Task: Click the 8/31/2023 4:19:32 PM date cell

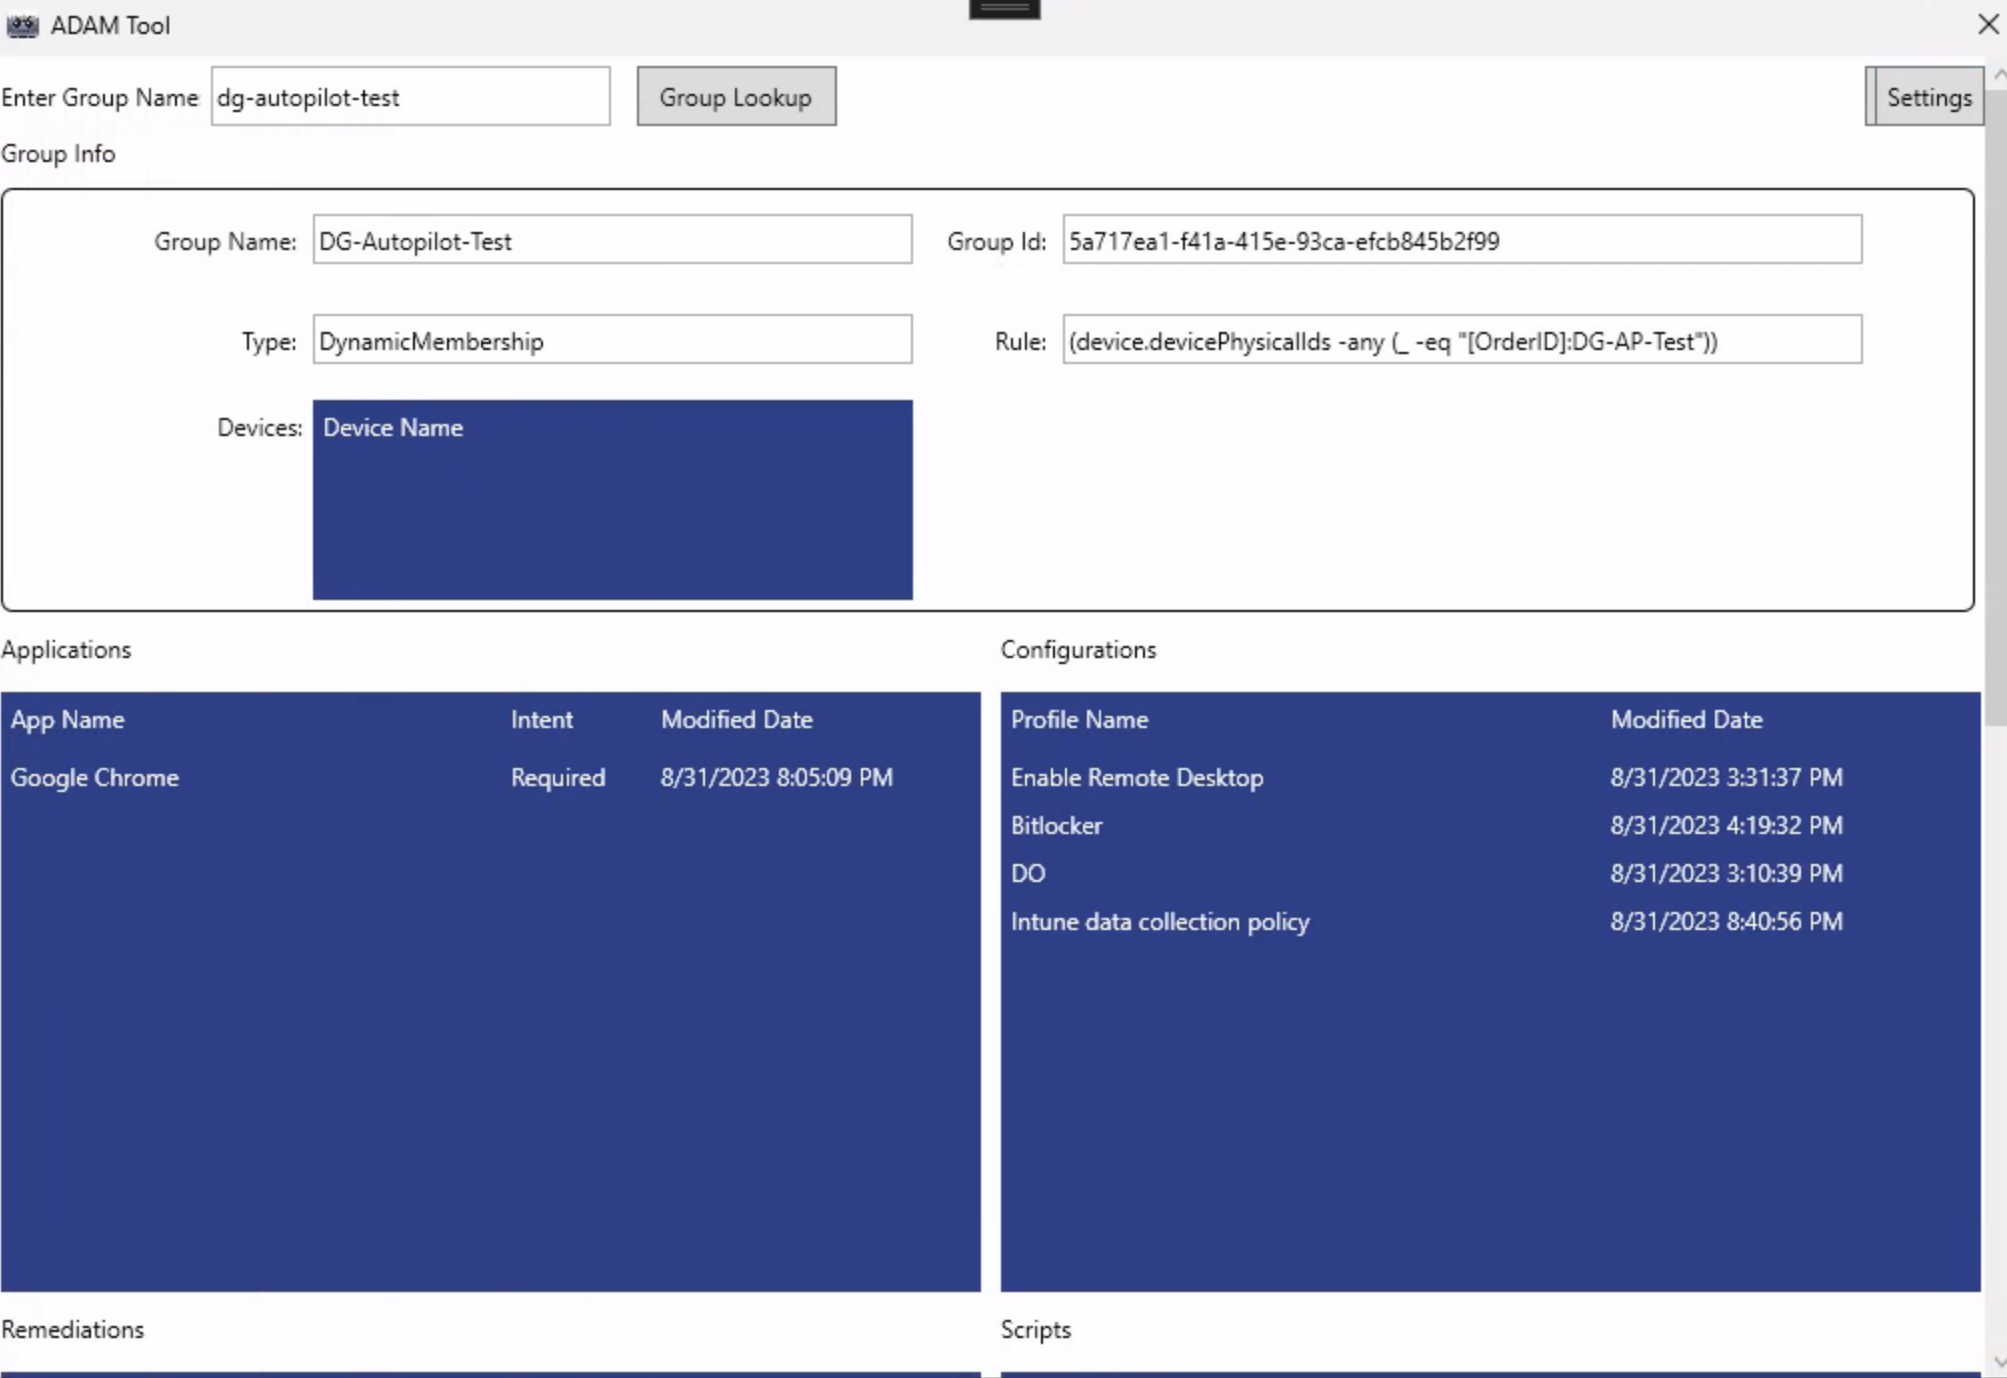Action: click(1726, 825)
